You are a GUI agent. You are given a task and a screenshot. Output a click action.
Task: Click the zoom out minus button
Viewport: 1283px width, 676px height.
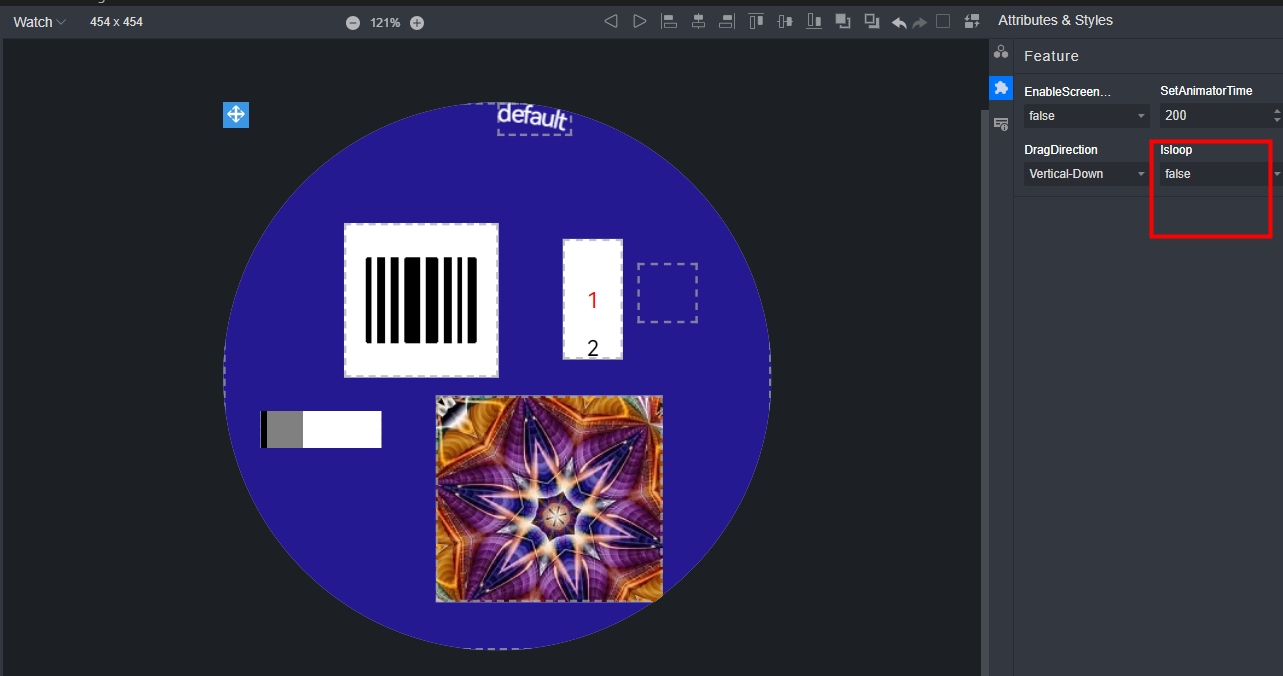(353, 23)
